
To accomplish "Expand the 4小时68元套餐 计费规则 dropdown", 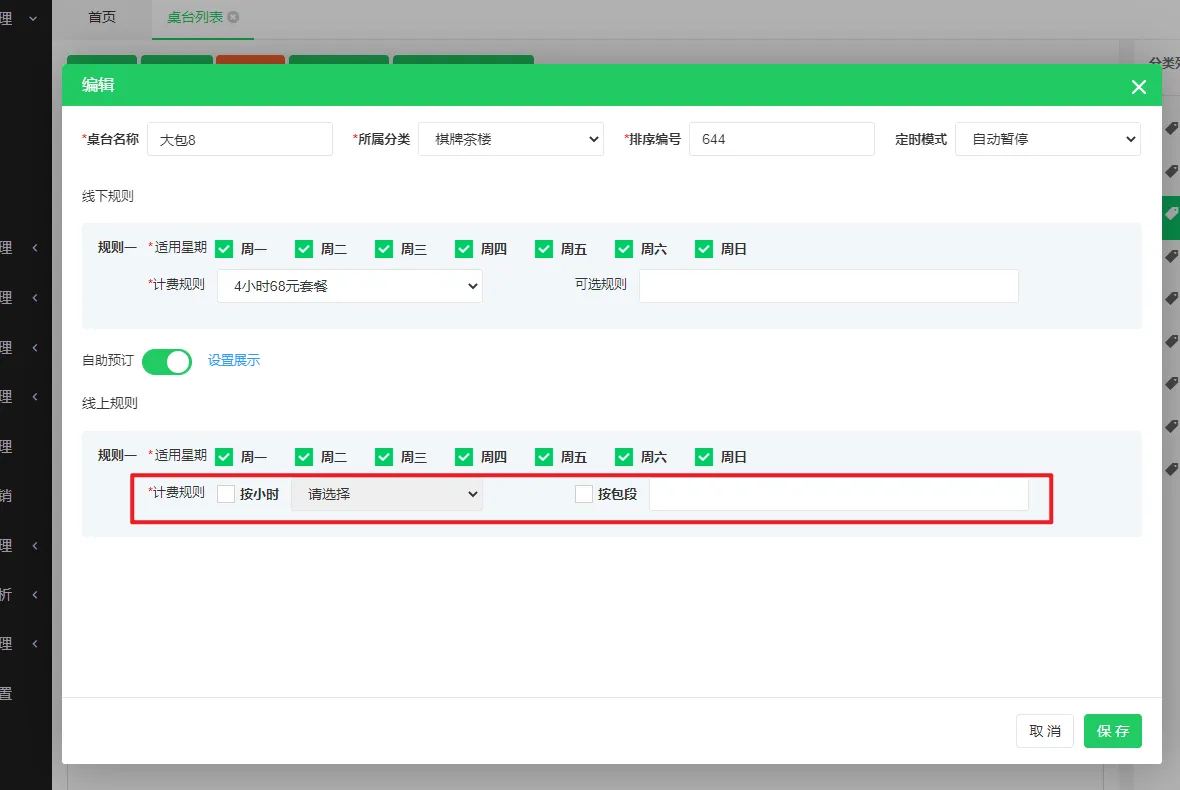I will 349,286.
